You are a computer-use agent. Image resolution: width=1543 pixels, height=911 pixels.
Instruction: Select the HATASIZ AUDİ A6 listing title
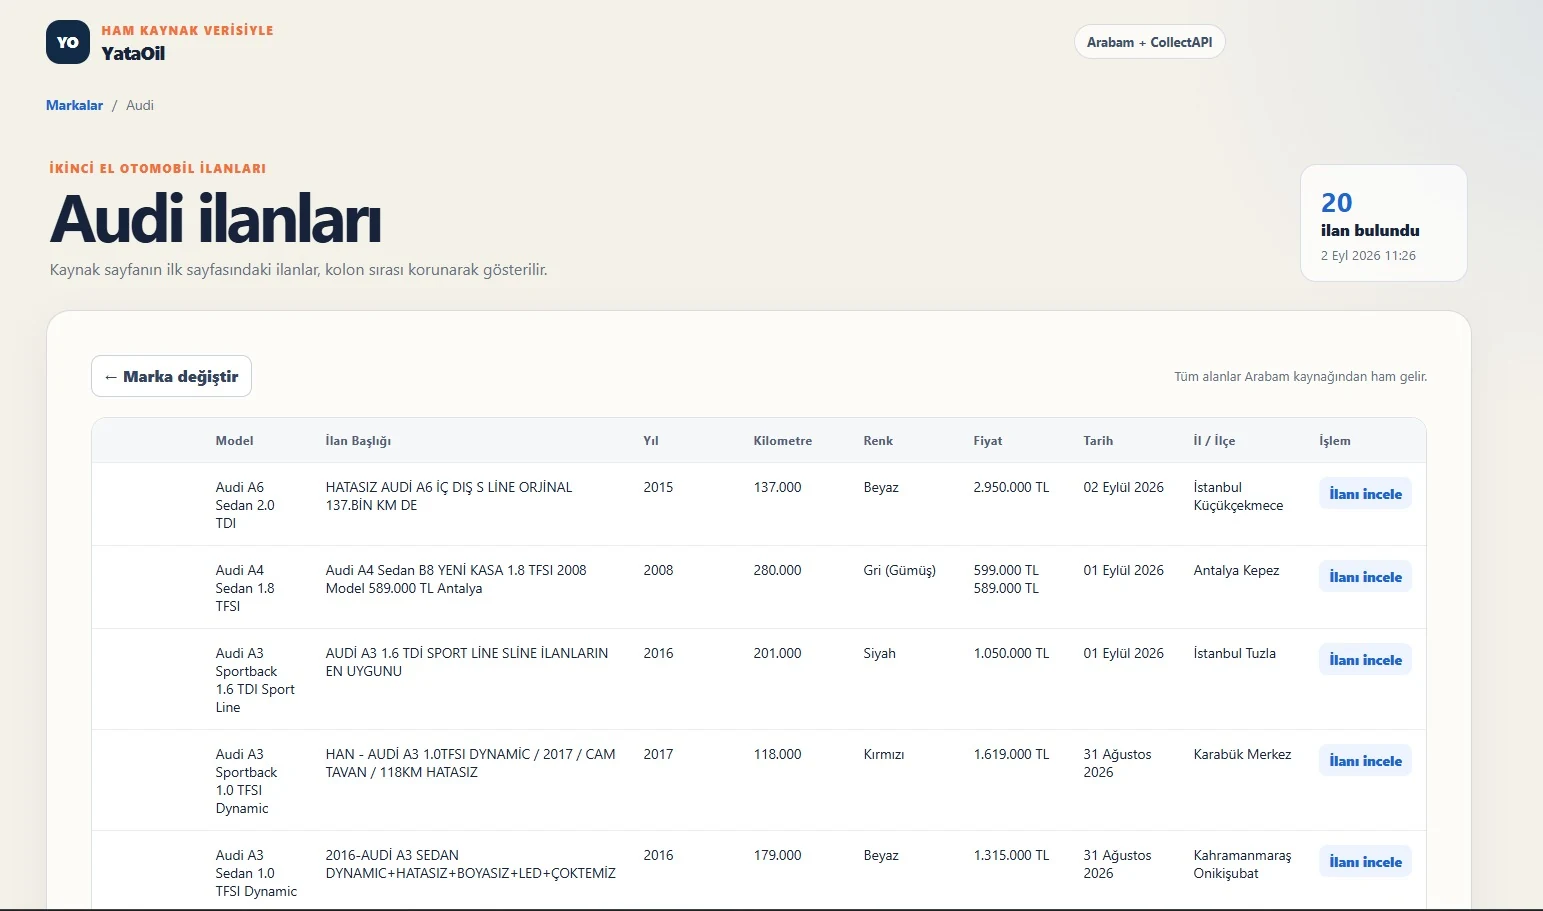[449, 496]
